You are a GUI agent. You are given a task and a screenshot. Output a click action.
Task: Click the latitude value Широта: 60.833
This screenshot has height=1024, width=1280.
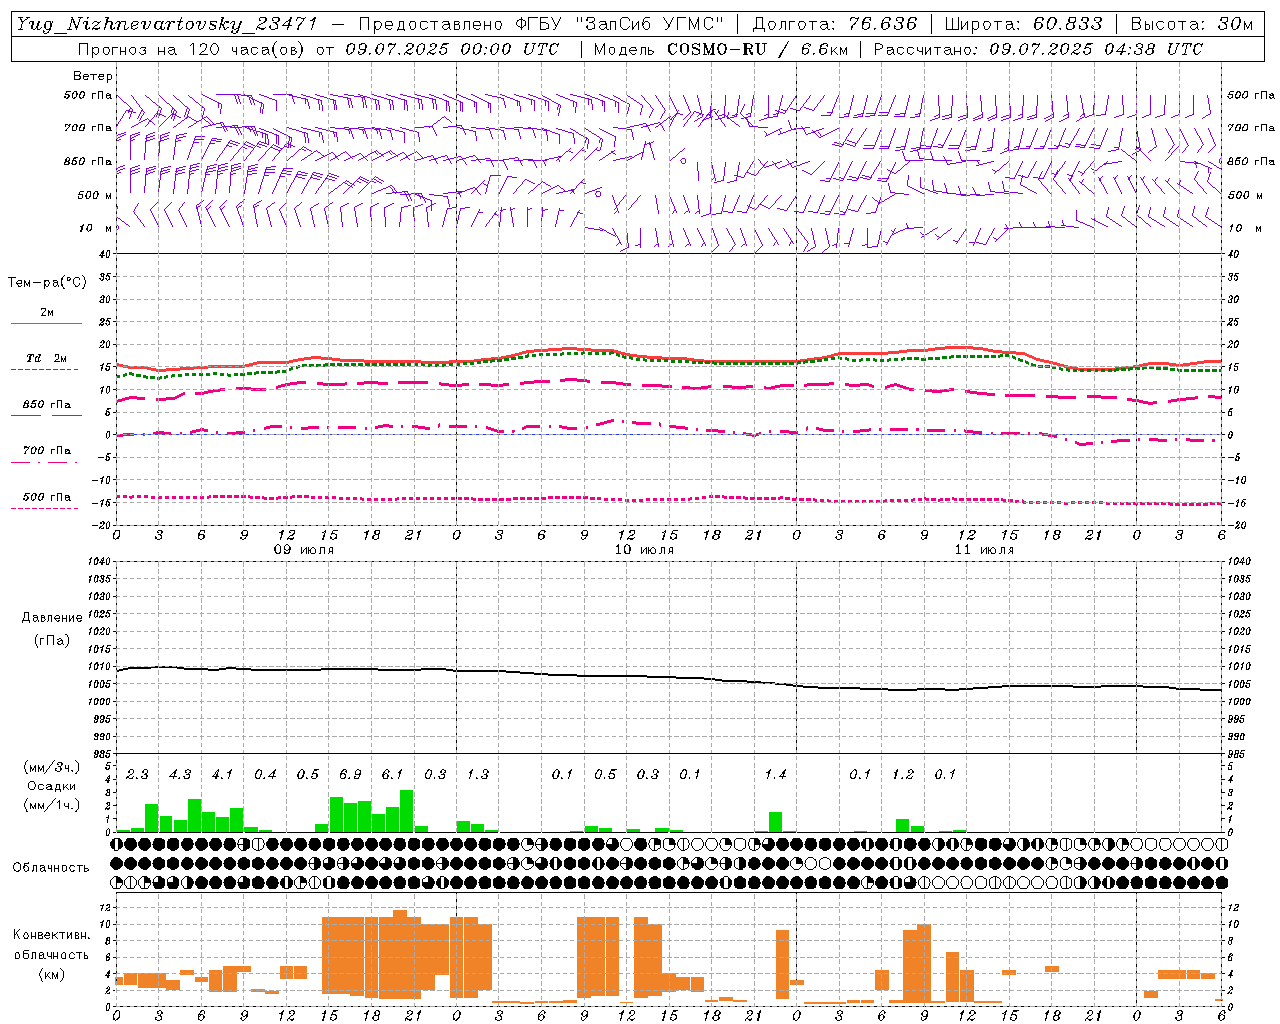tap(1024, 24)
